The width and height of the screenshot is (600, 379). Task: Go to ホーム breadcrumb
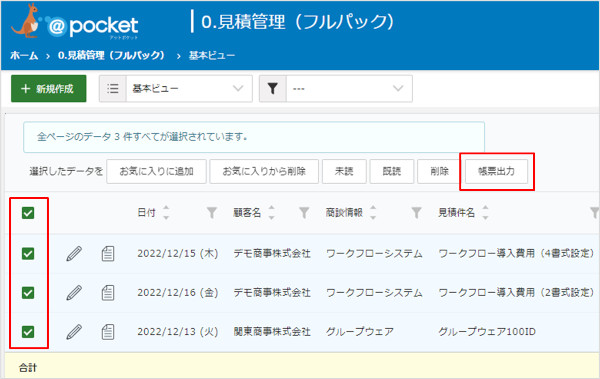click(24, 56)
